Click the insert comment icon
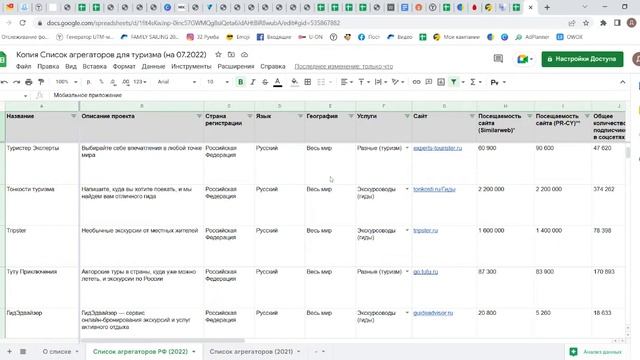The image size is (640, 360). tap(429, 82)
